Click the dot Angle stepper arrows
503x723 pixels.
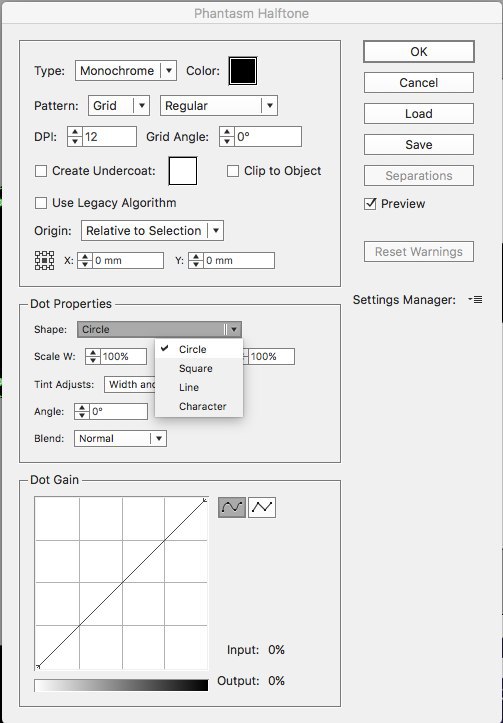click(82, 411)
